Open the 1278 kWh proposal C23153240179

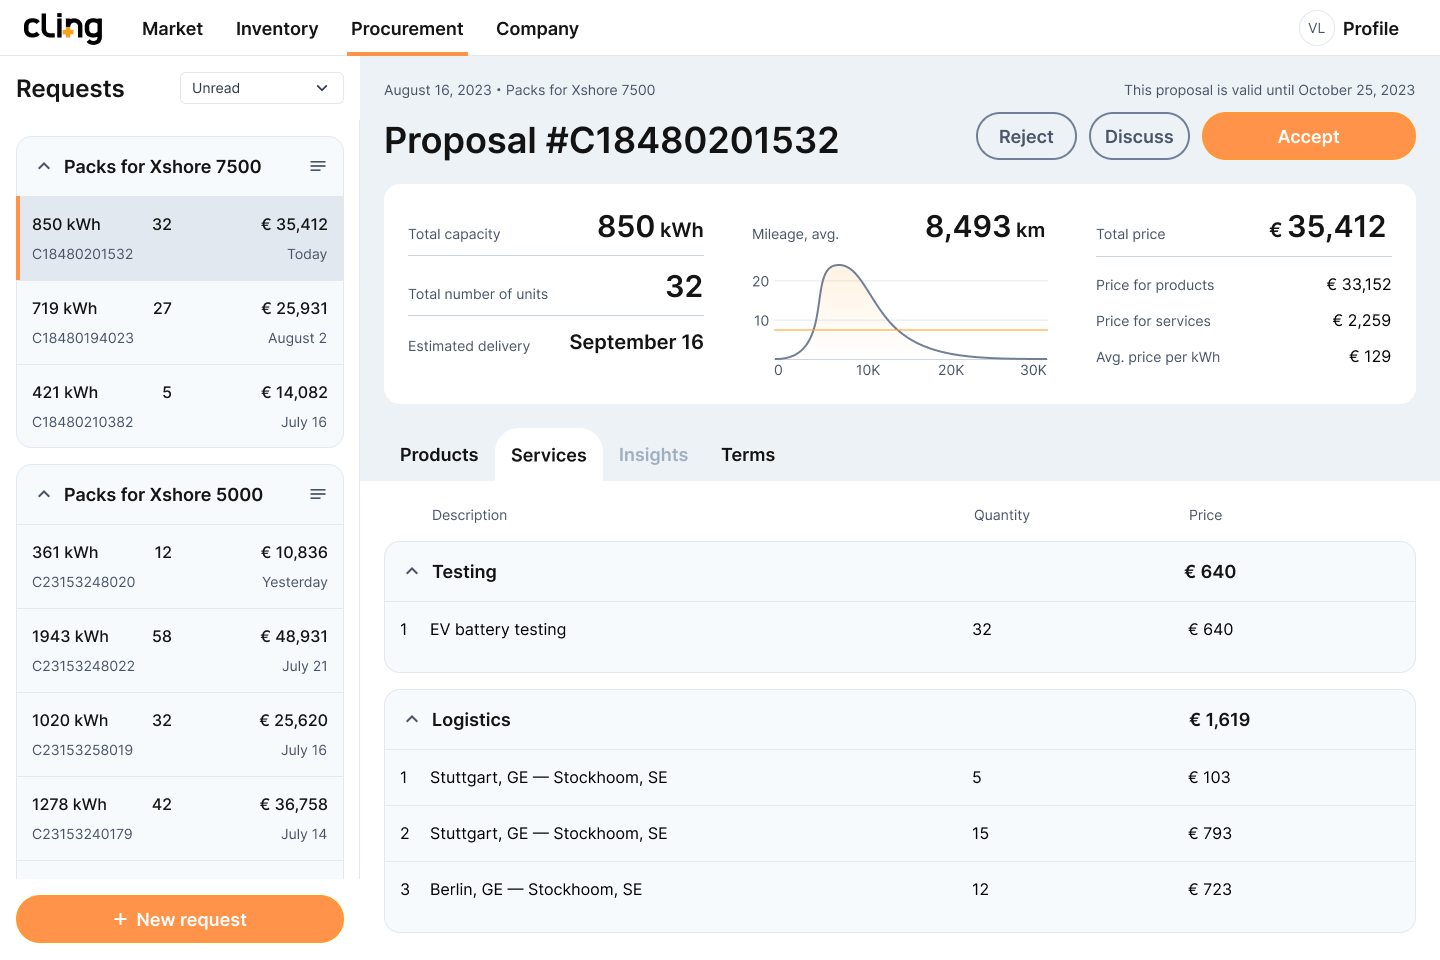180,818
